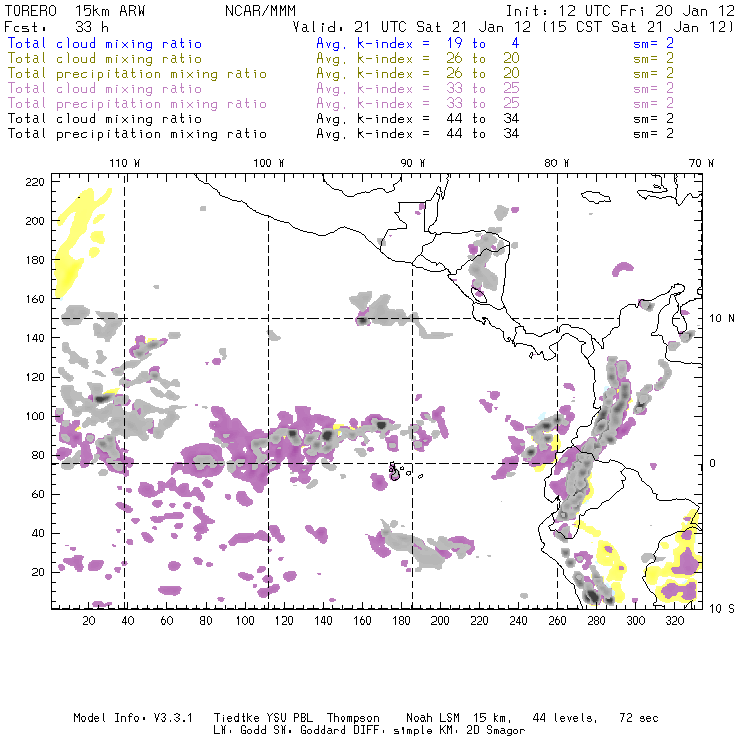
Task: Click the '72 sec' timestep text in footer
Action: point(639,718)
